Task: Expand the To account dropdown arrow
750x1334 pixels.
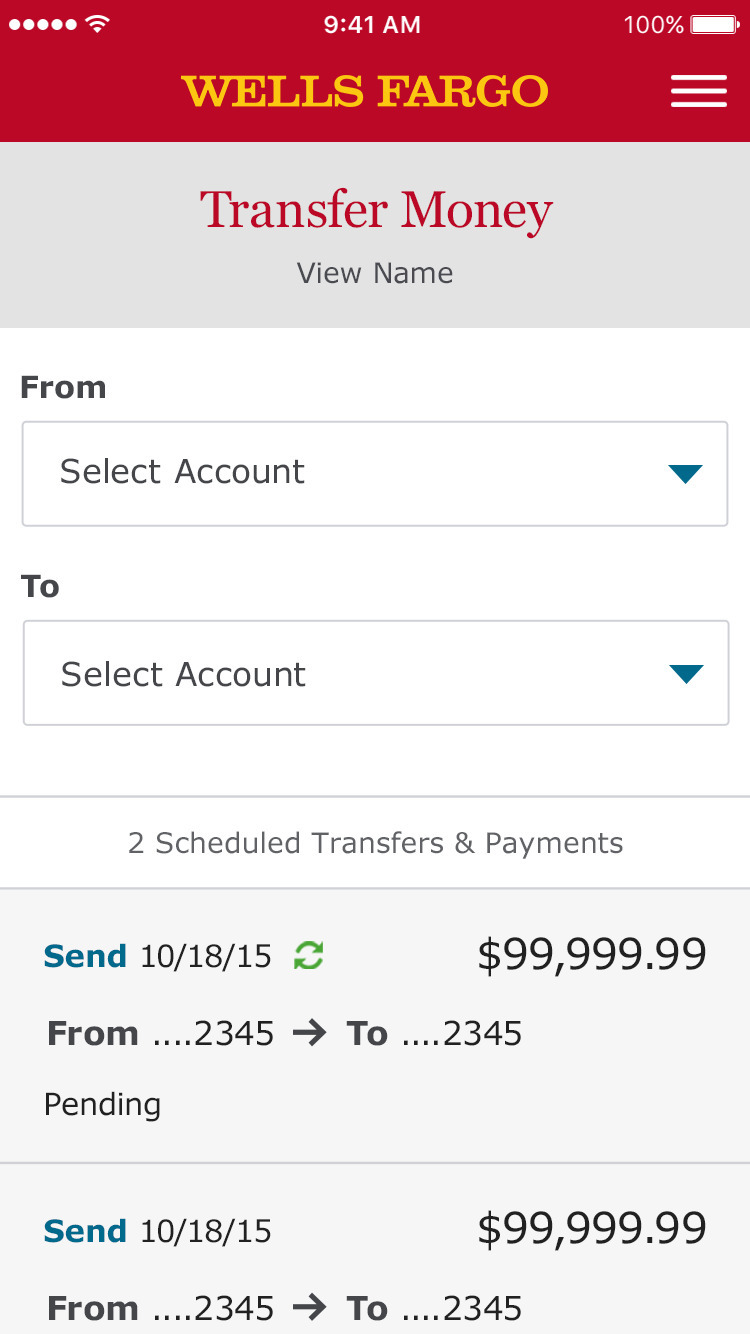Action: tap(686, 674)
